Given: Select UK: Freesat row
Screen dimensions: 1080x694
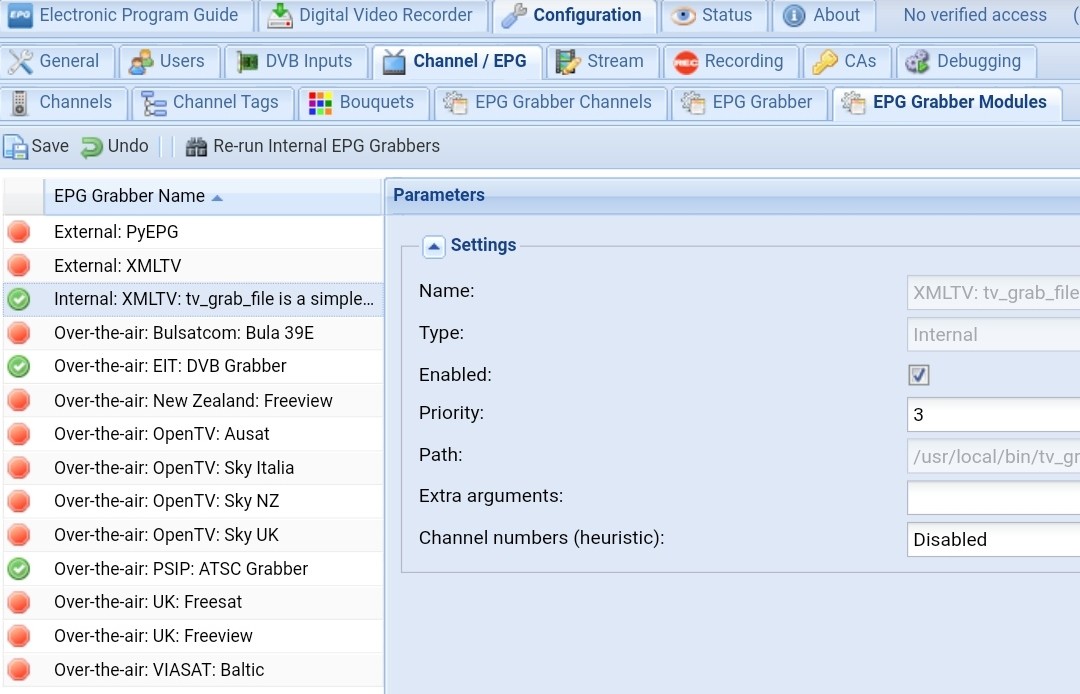Looking at the screenshot, I should (x=193, y=602).
